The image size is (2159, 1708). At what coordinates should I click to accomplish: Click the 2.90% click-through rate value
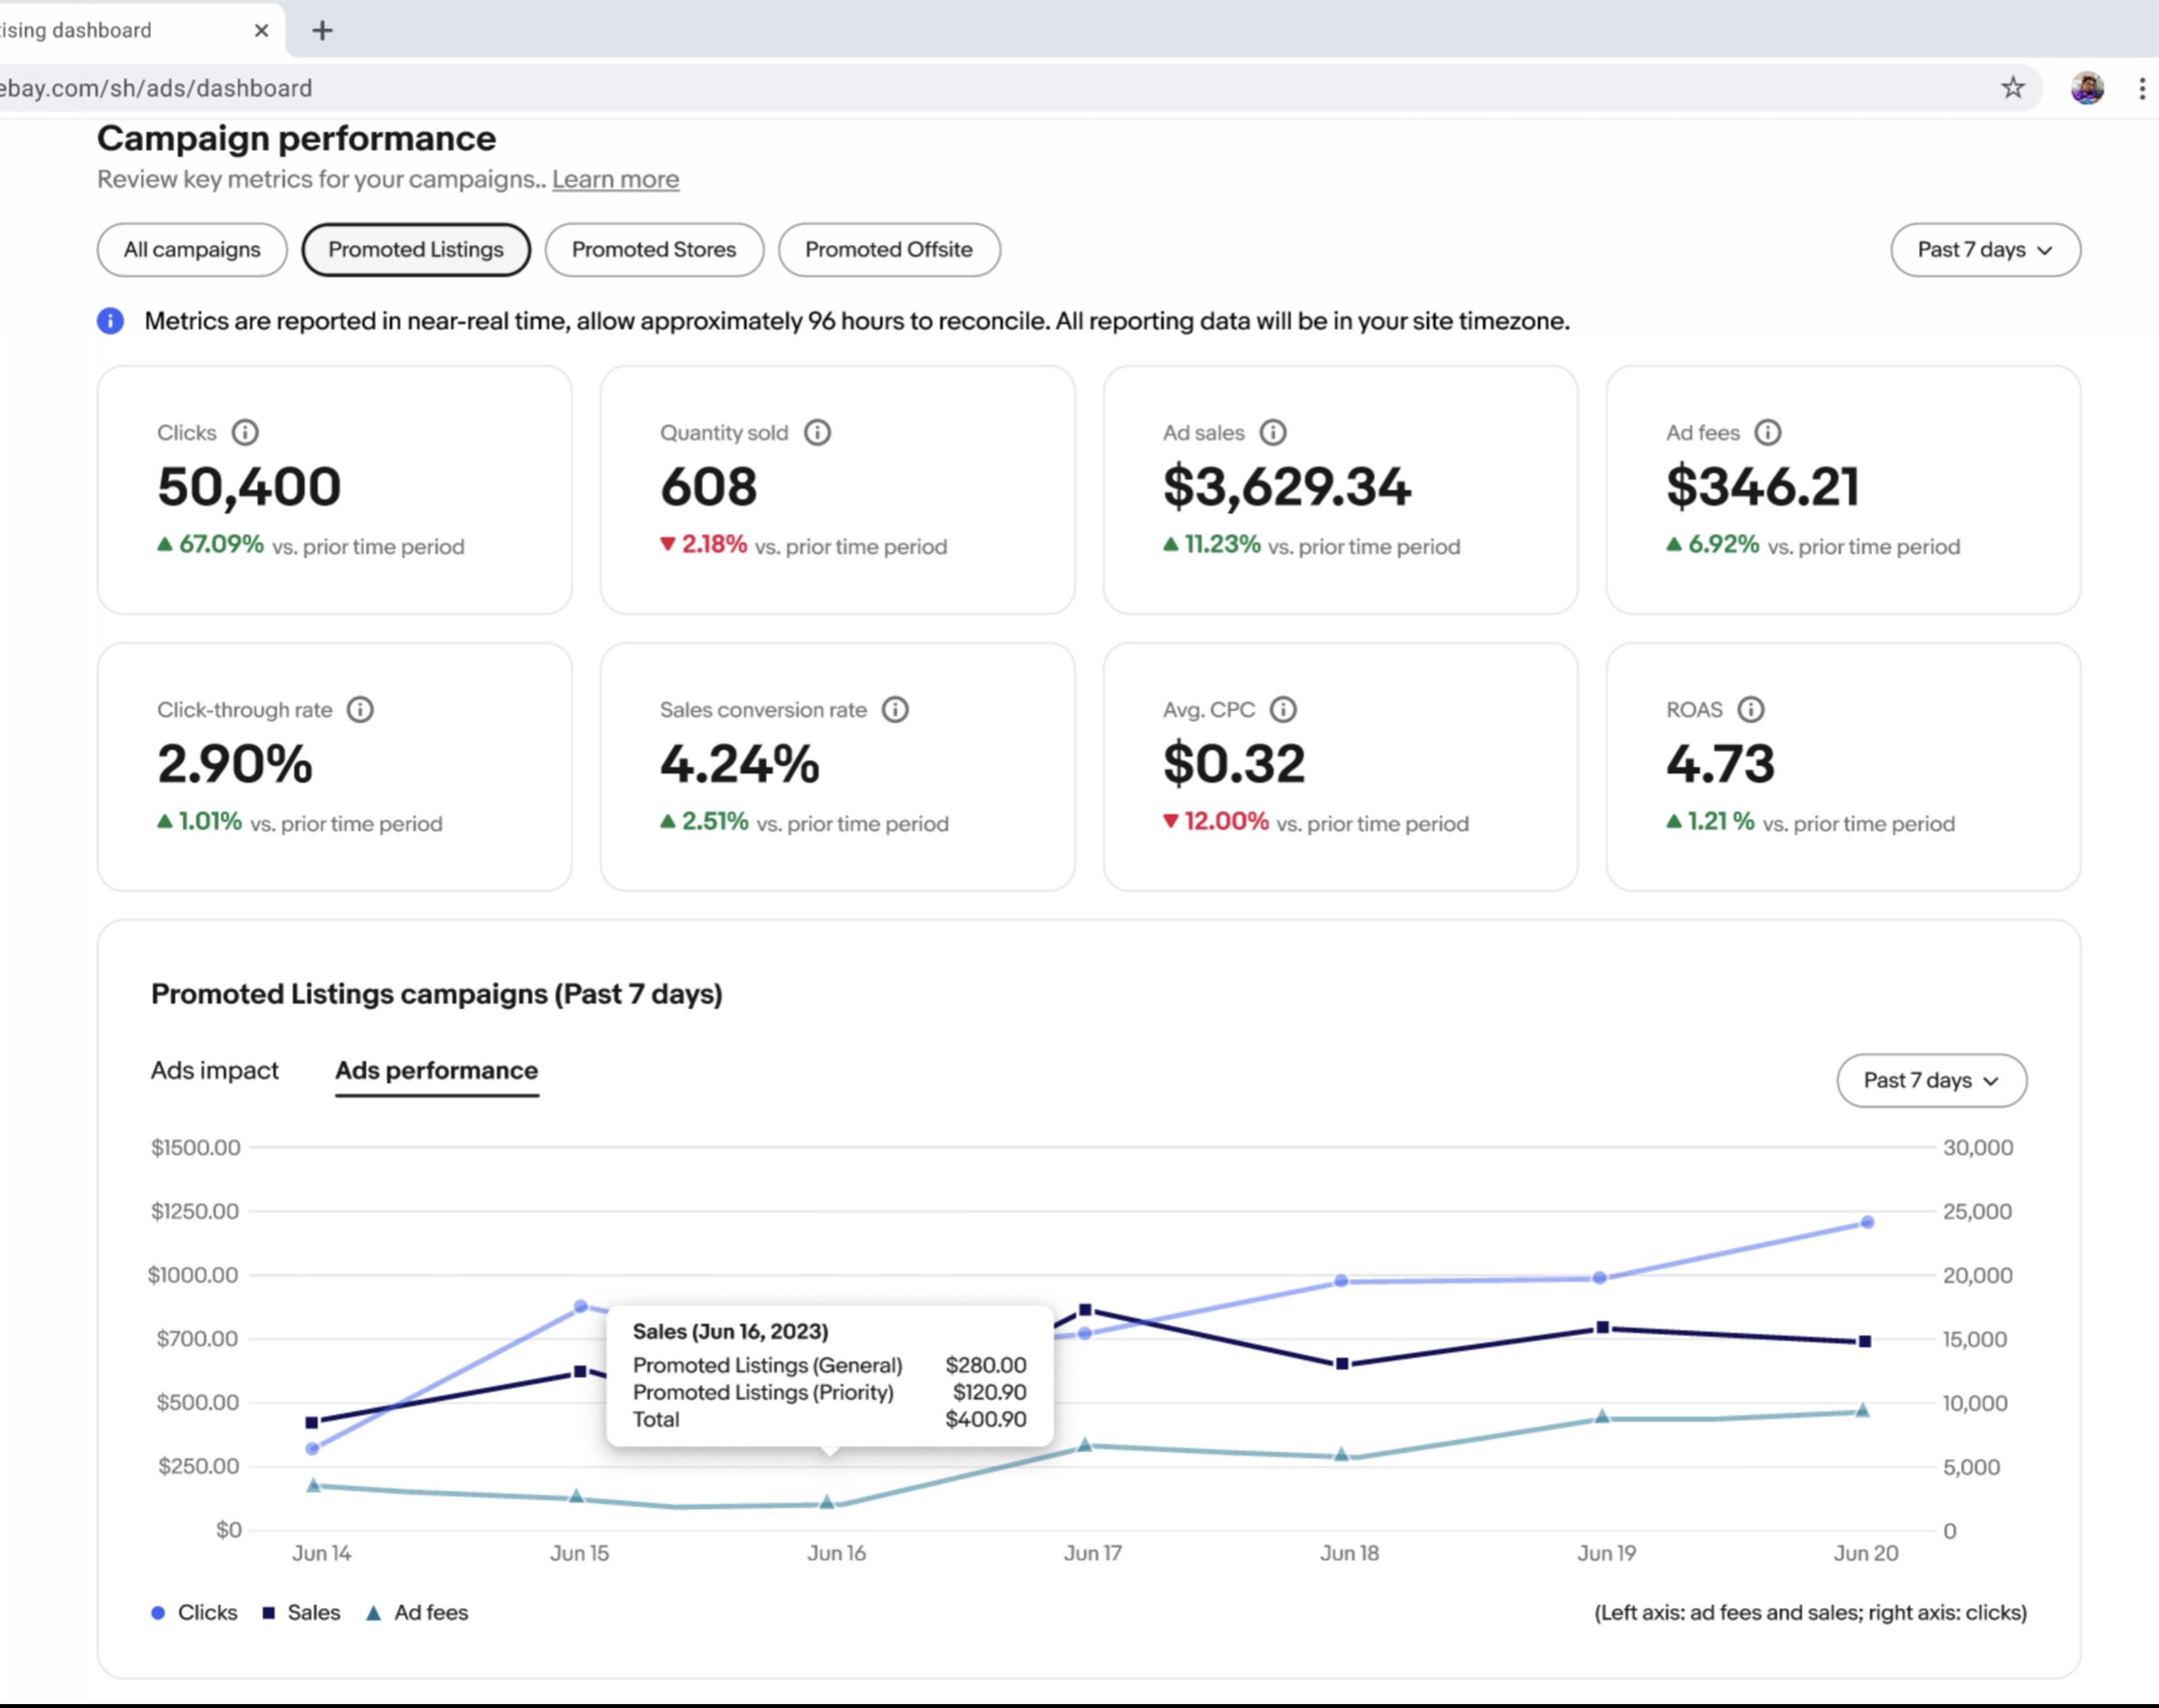[x=235, y=764]
